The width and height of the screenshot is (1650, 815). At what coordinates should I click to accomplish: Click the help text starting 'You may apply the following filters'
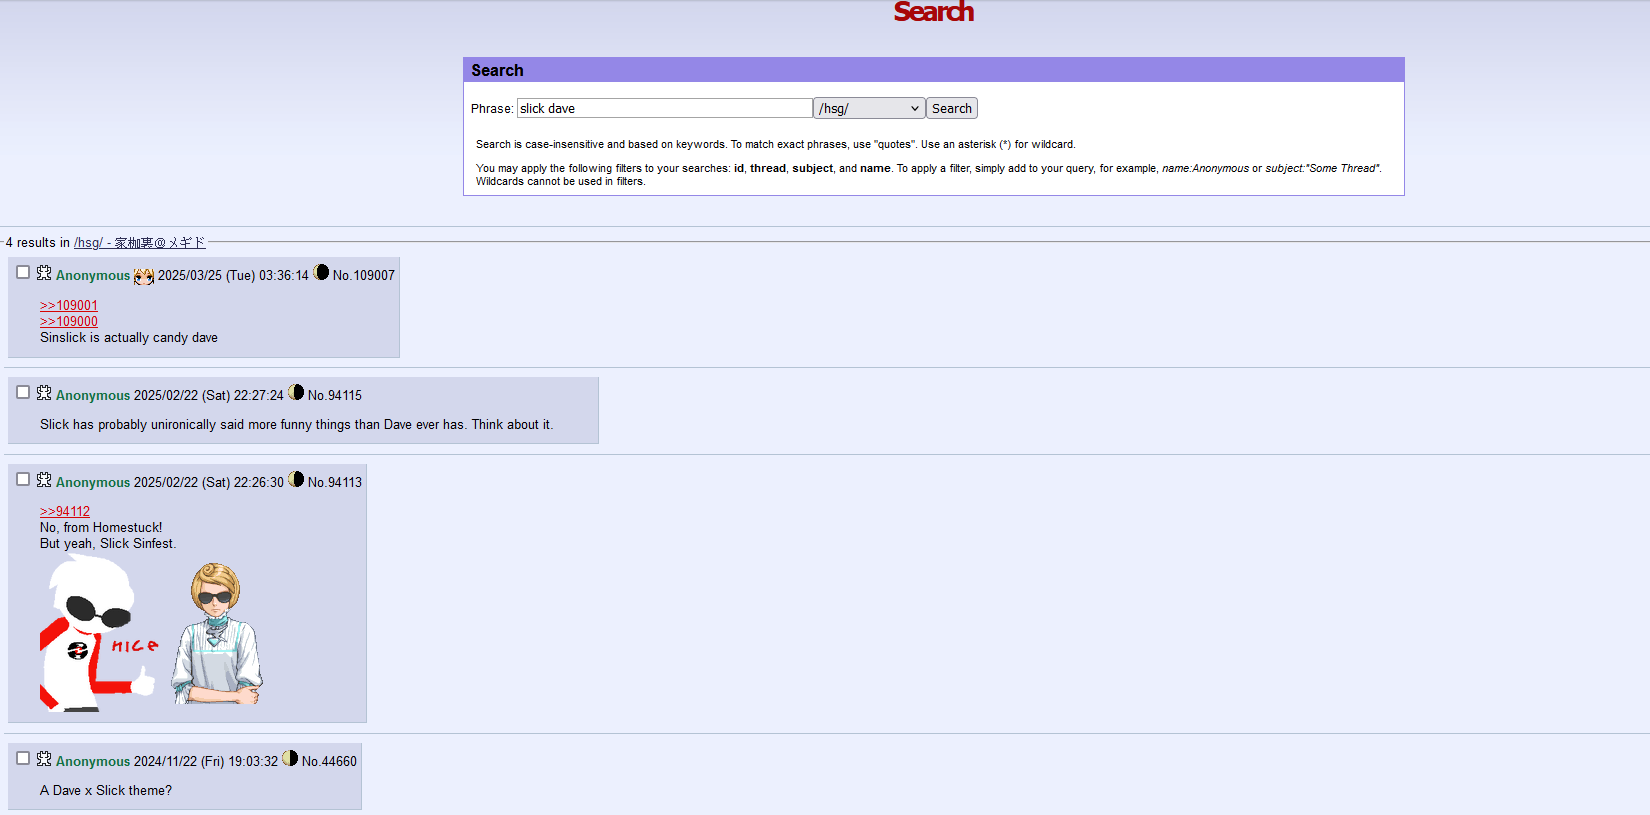tap(928, 174)
